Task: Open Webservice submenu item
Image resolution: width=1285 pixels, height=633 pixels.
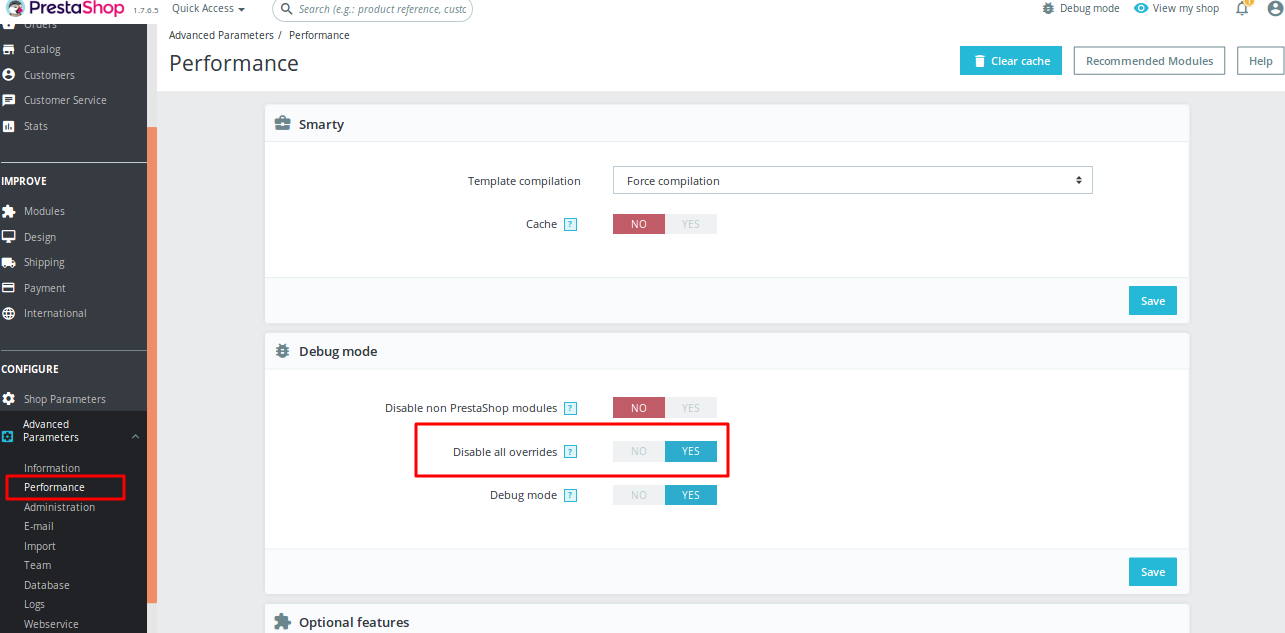Action: 51,624
